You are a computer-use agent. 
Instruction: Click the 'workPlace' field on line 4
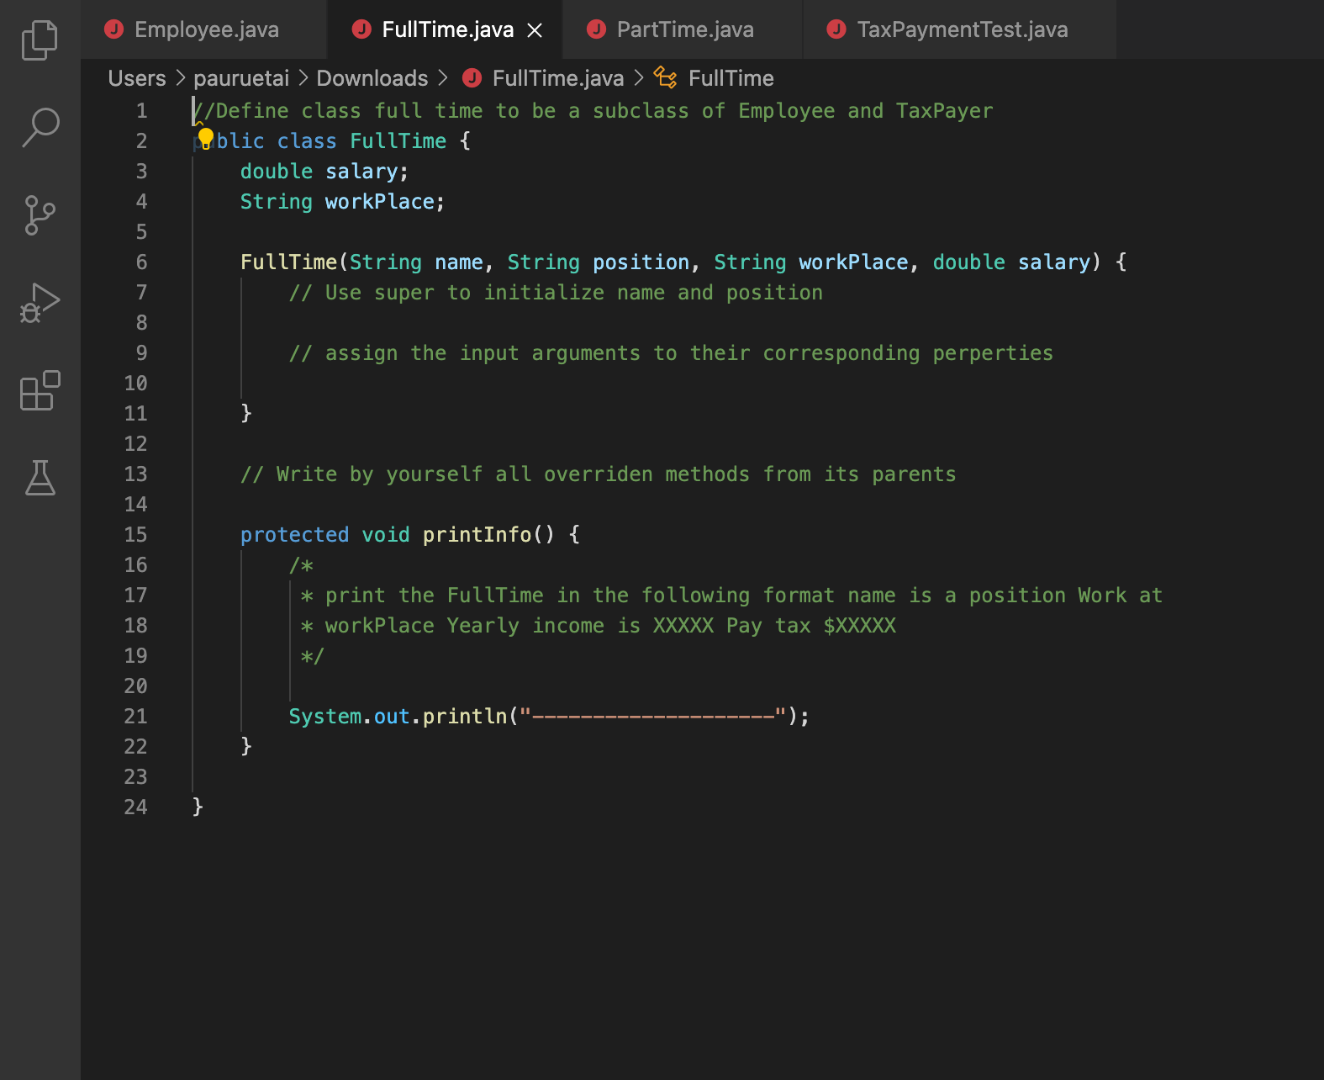coord(379,201)
